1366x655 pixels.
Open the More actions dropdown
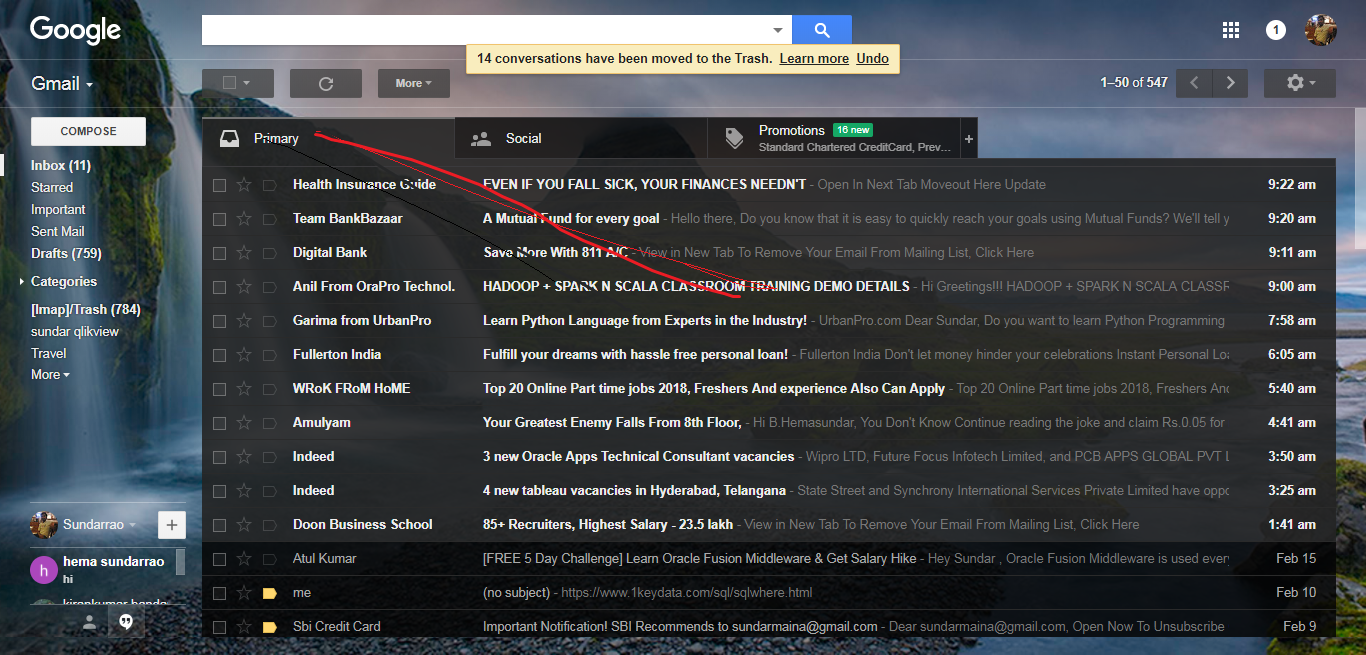point(413,84)
